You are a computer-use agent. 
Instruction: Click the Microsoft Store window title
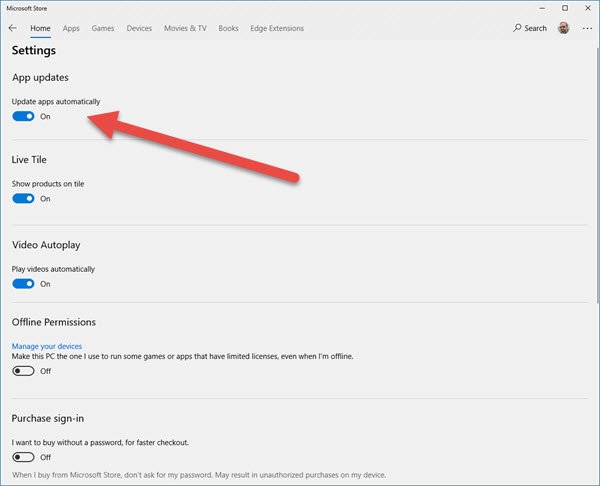(x=27, y=8)
